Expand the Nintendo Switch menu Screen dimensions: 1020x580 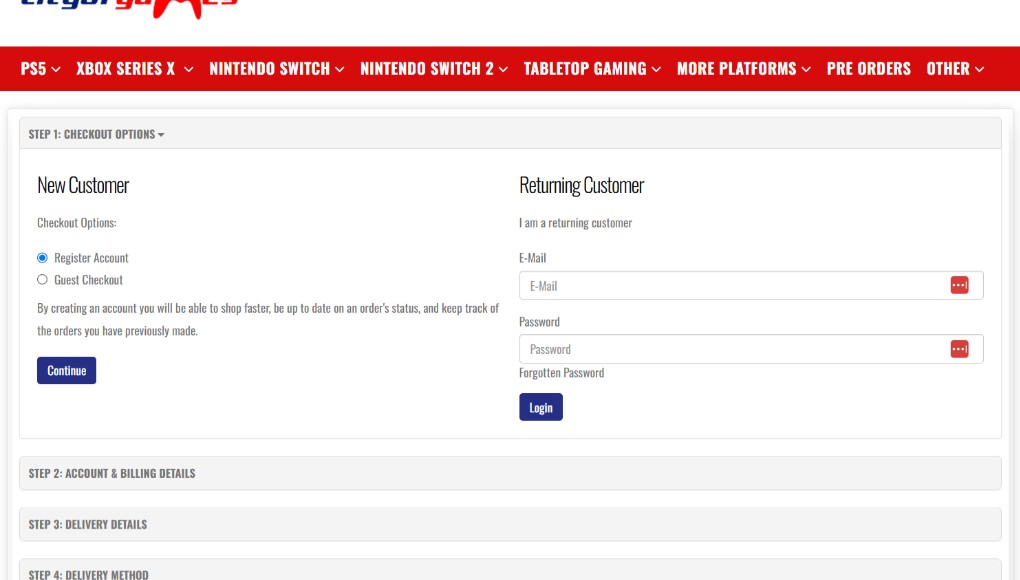click(x=276, y=68)
